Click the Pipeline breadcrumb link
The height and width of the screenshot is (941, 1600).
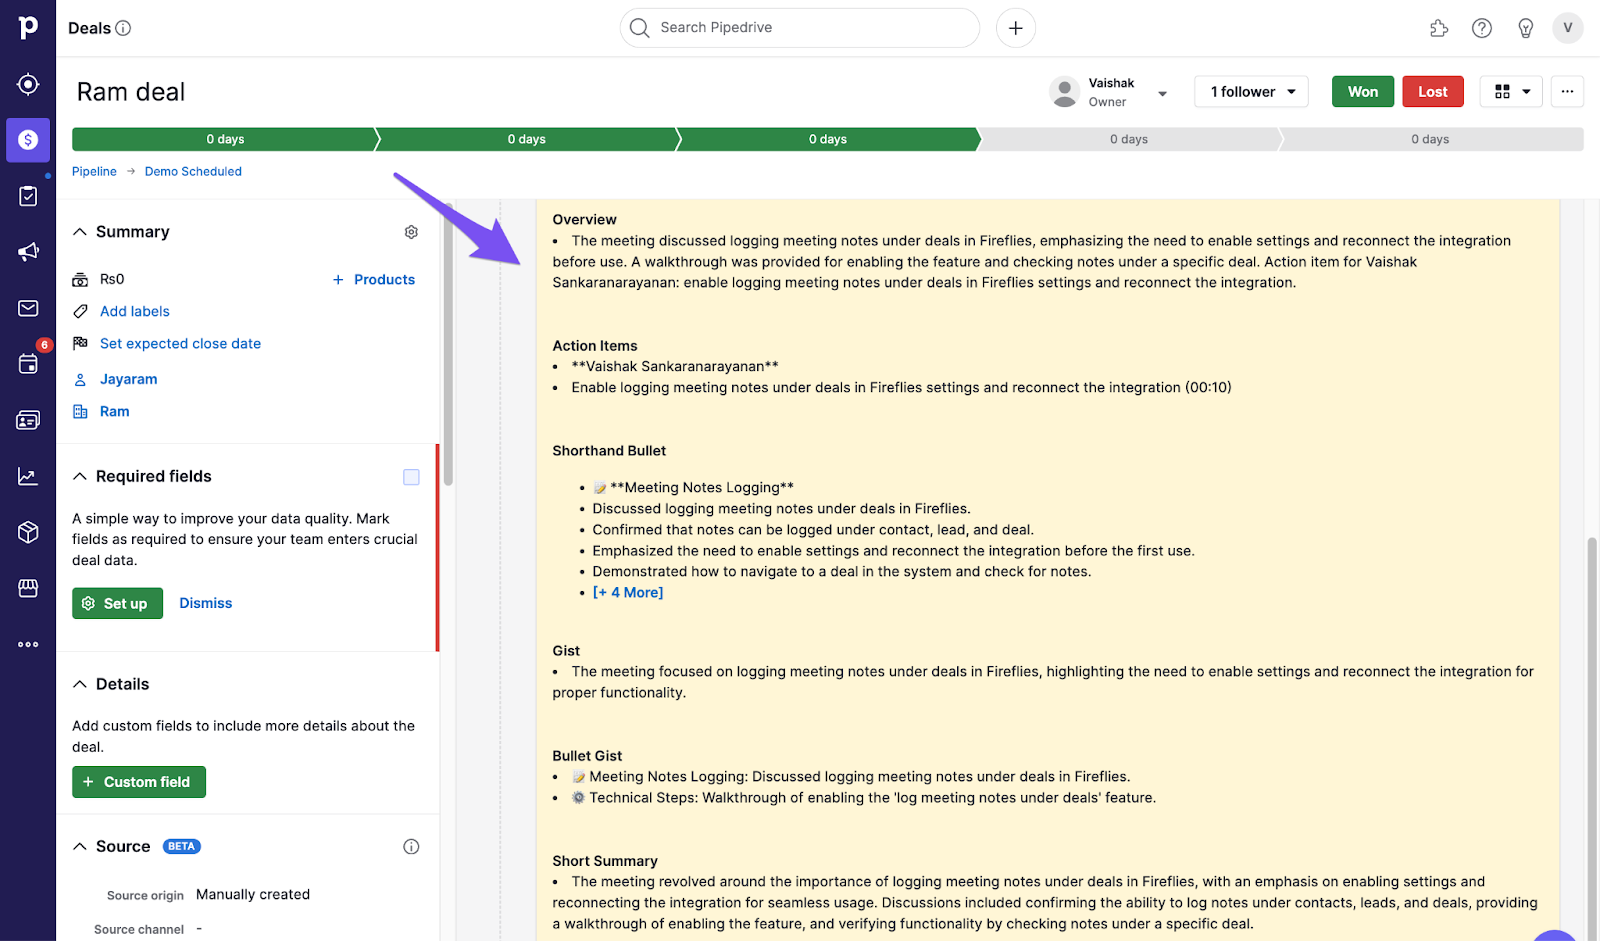(94, 172)
